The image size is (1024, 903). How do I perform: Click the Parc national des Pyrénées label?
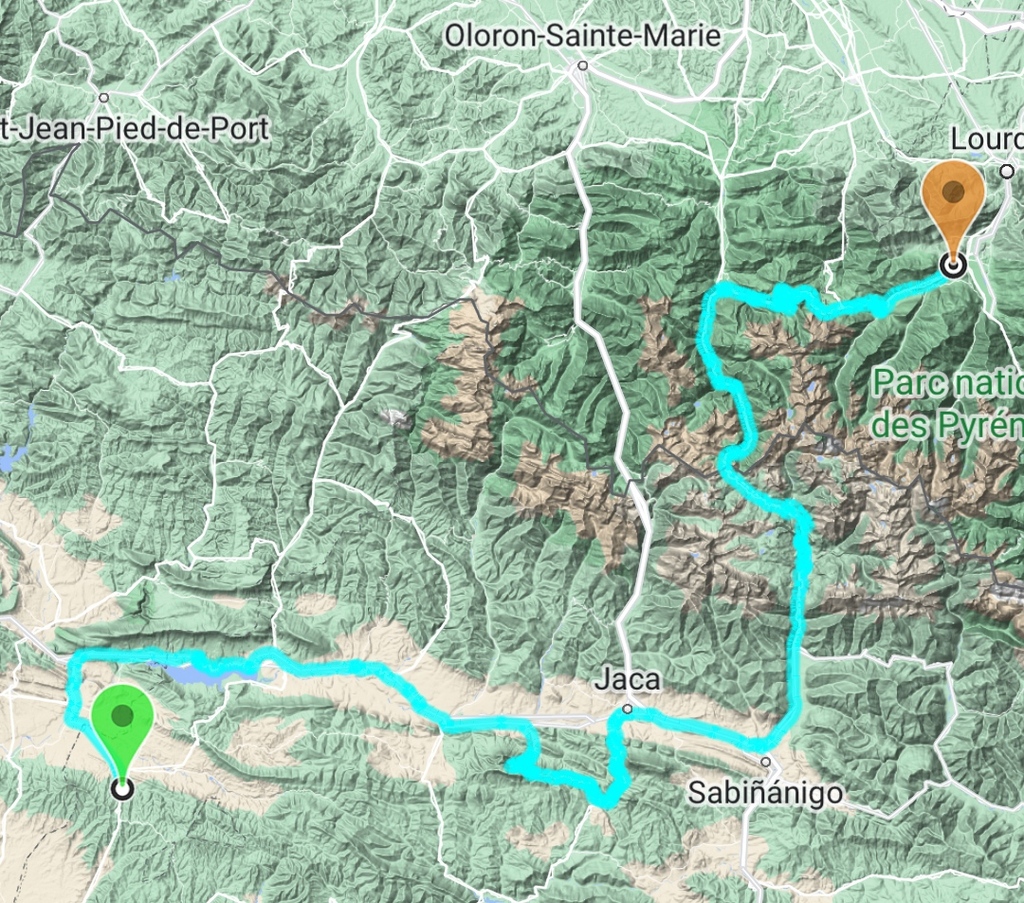click(x=948, y=403)
